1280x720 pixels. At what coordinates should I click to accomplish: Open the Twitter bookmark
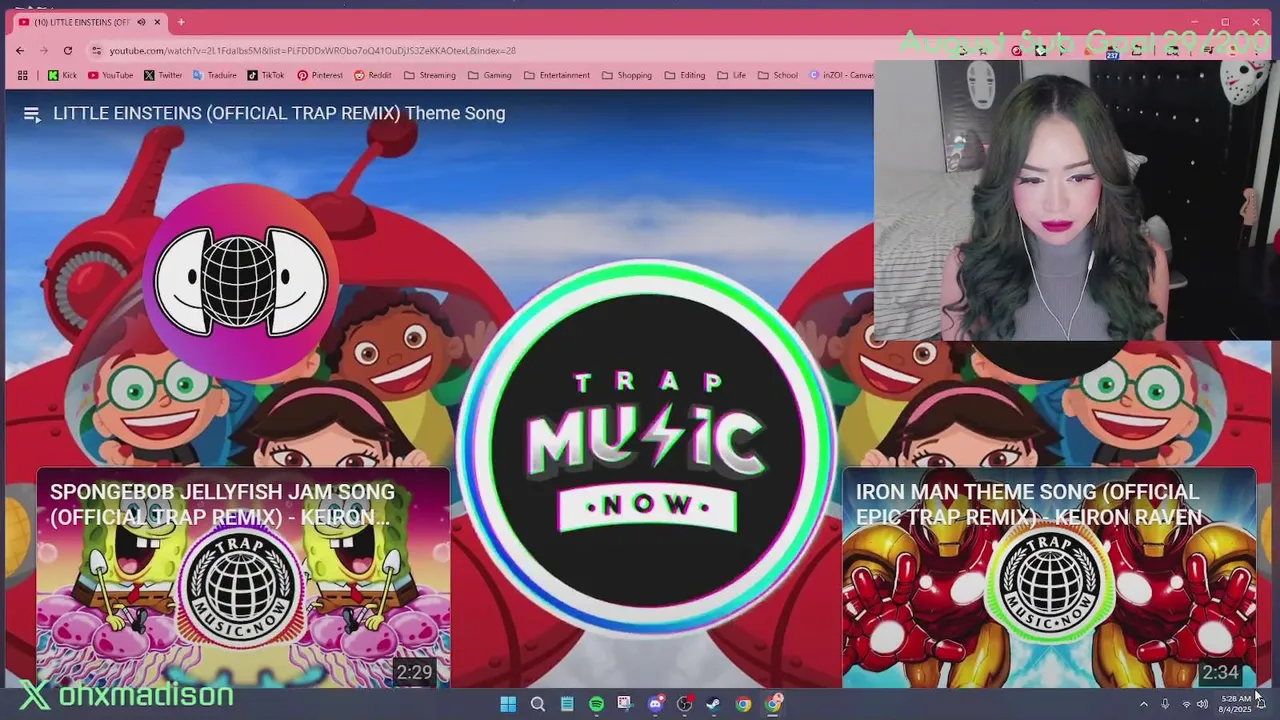coord(163,75)
